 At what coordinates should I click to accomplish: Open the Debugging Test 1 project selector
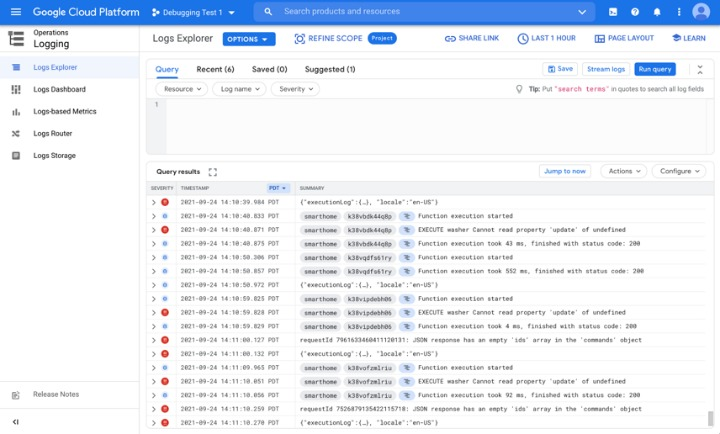pos(193,12)
